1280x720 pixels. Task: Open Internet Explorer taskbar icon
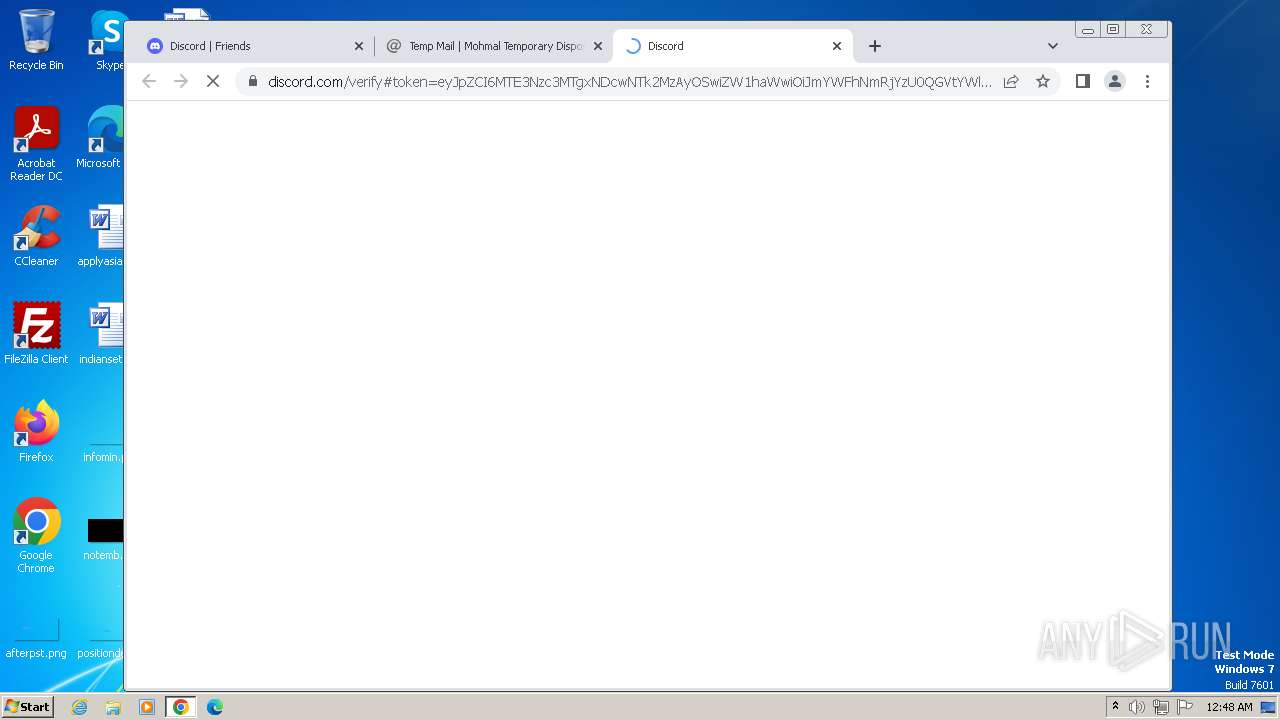pyautogui.click(x=79, y=707)
